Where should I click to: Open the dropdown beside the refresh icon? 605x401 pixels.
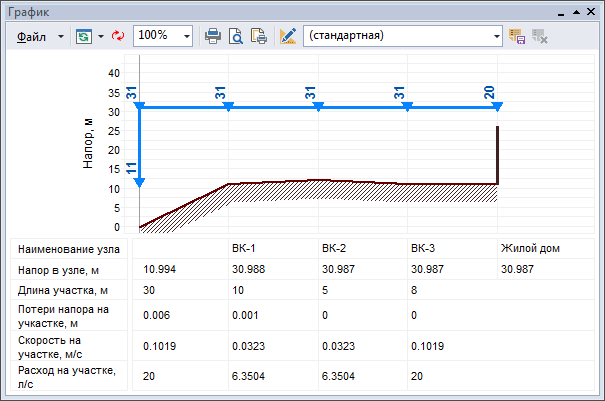[x=101, y=35]
